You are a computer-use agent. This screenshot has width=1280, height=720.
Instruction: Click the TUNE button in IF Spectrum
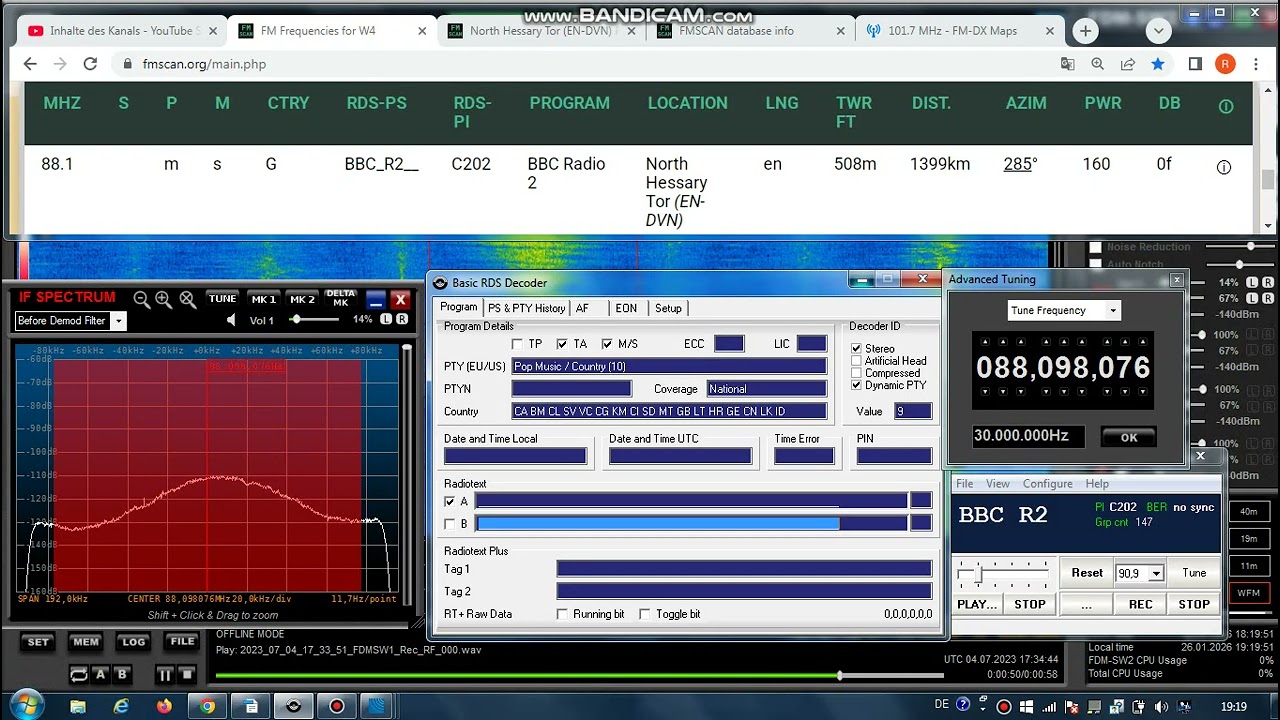coord(222,299)
